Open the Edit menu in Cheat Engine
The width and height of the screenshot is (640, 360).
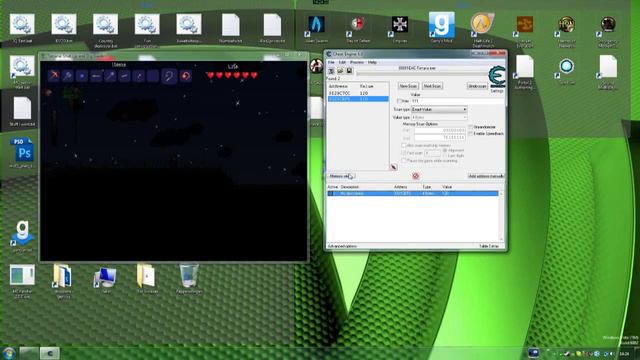(342, 62)
